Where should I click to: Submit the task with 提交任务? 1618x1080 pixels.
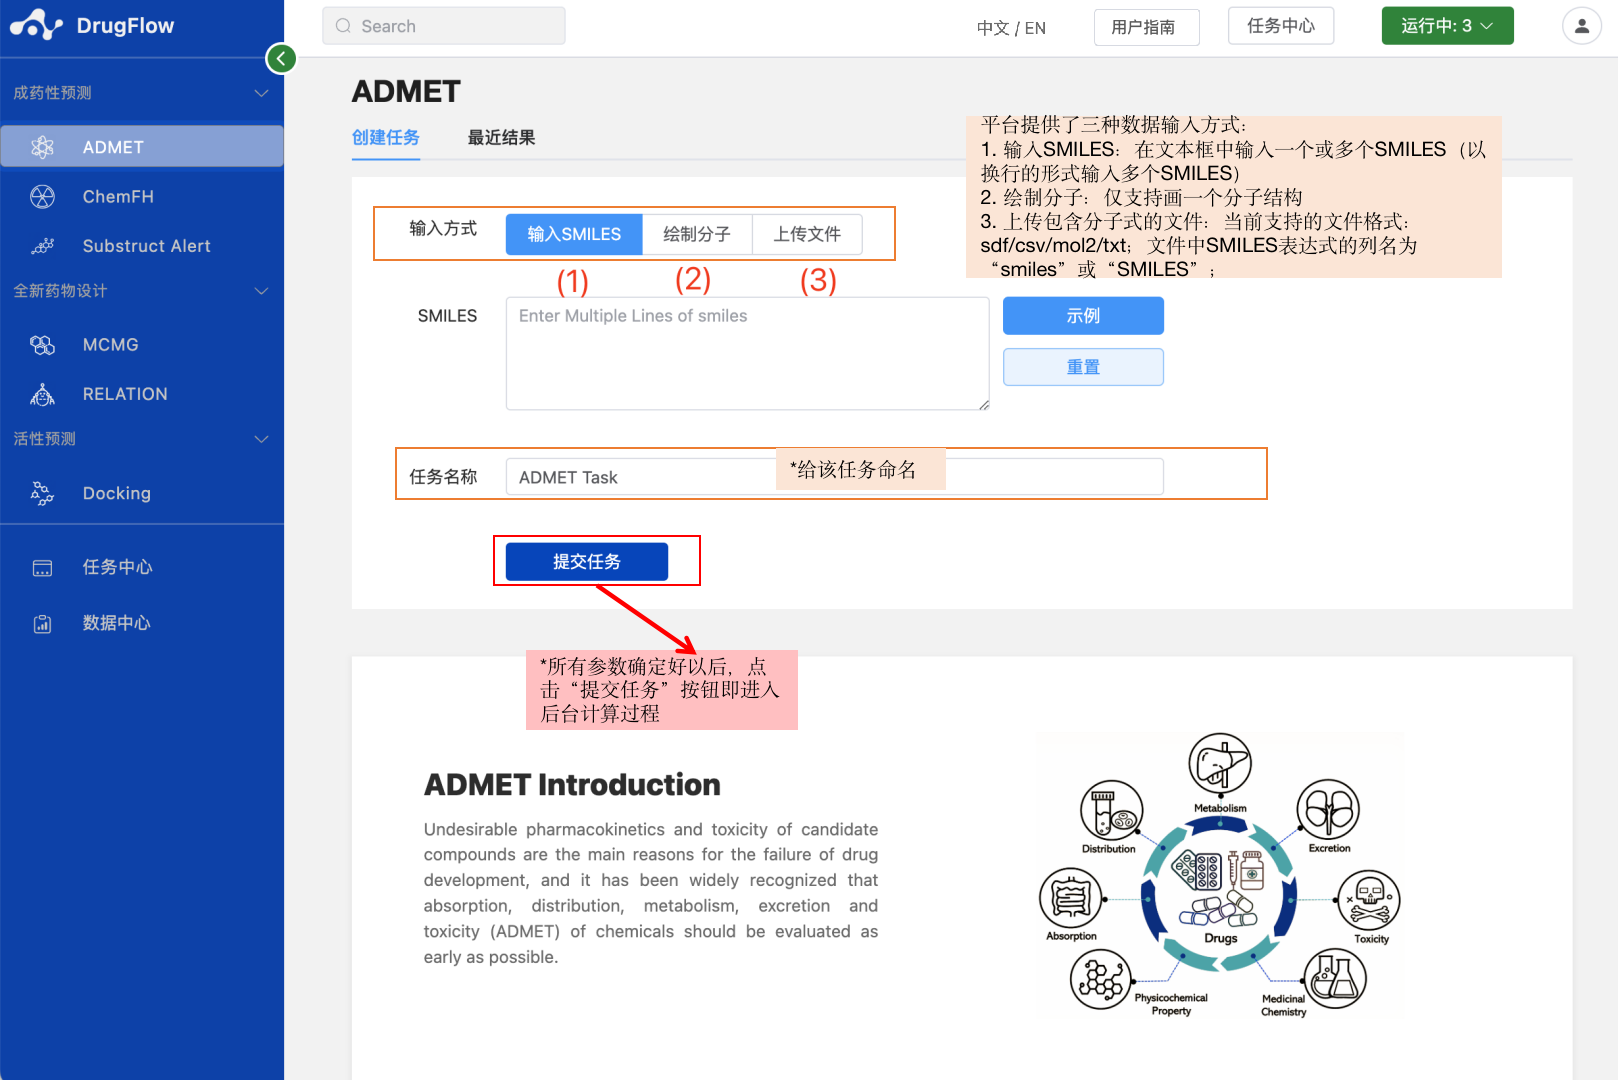(586, 561)
